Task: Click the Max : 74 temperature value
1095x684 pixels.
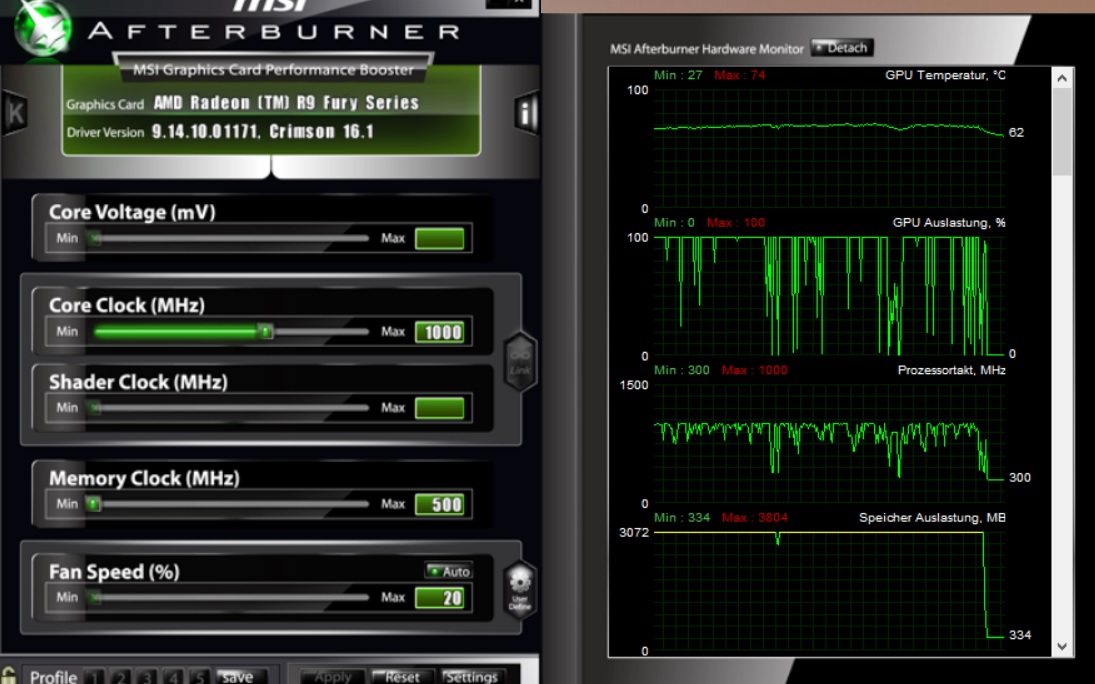Action: 740,75
